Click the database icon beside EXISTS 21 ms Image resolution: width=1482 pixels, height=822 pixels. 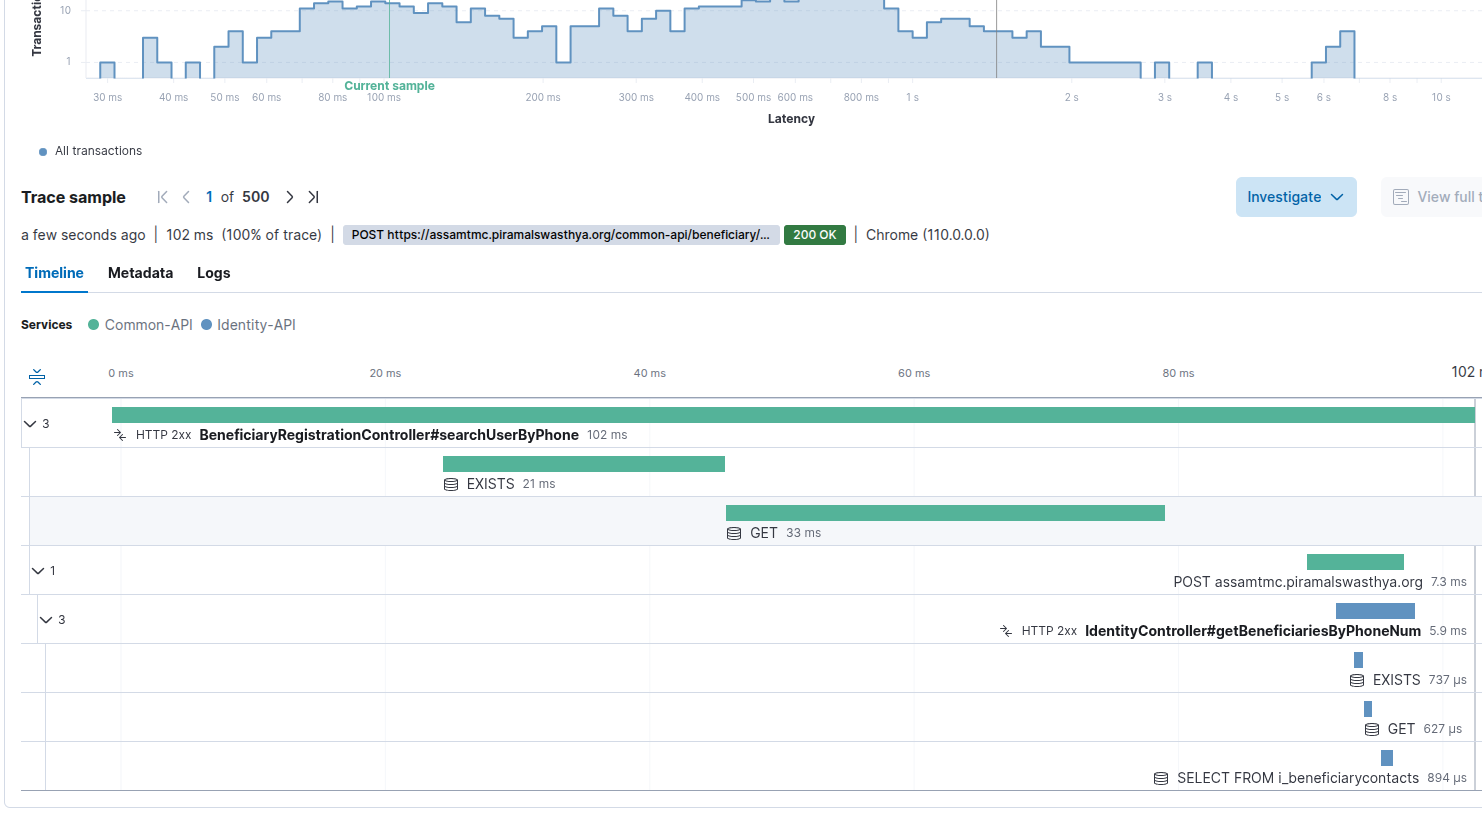451,484
